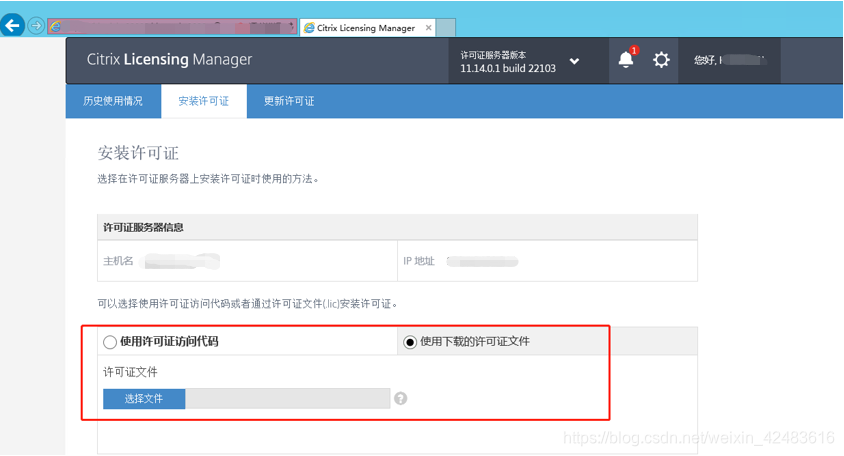This screenshot has height=456, width=844.
Task: Switch to the 更新许可证 tab
Action: pyautogui.click(x=288, y=101)
